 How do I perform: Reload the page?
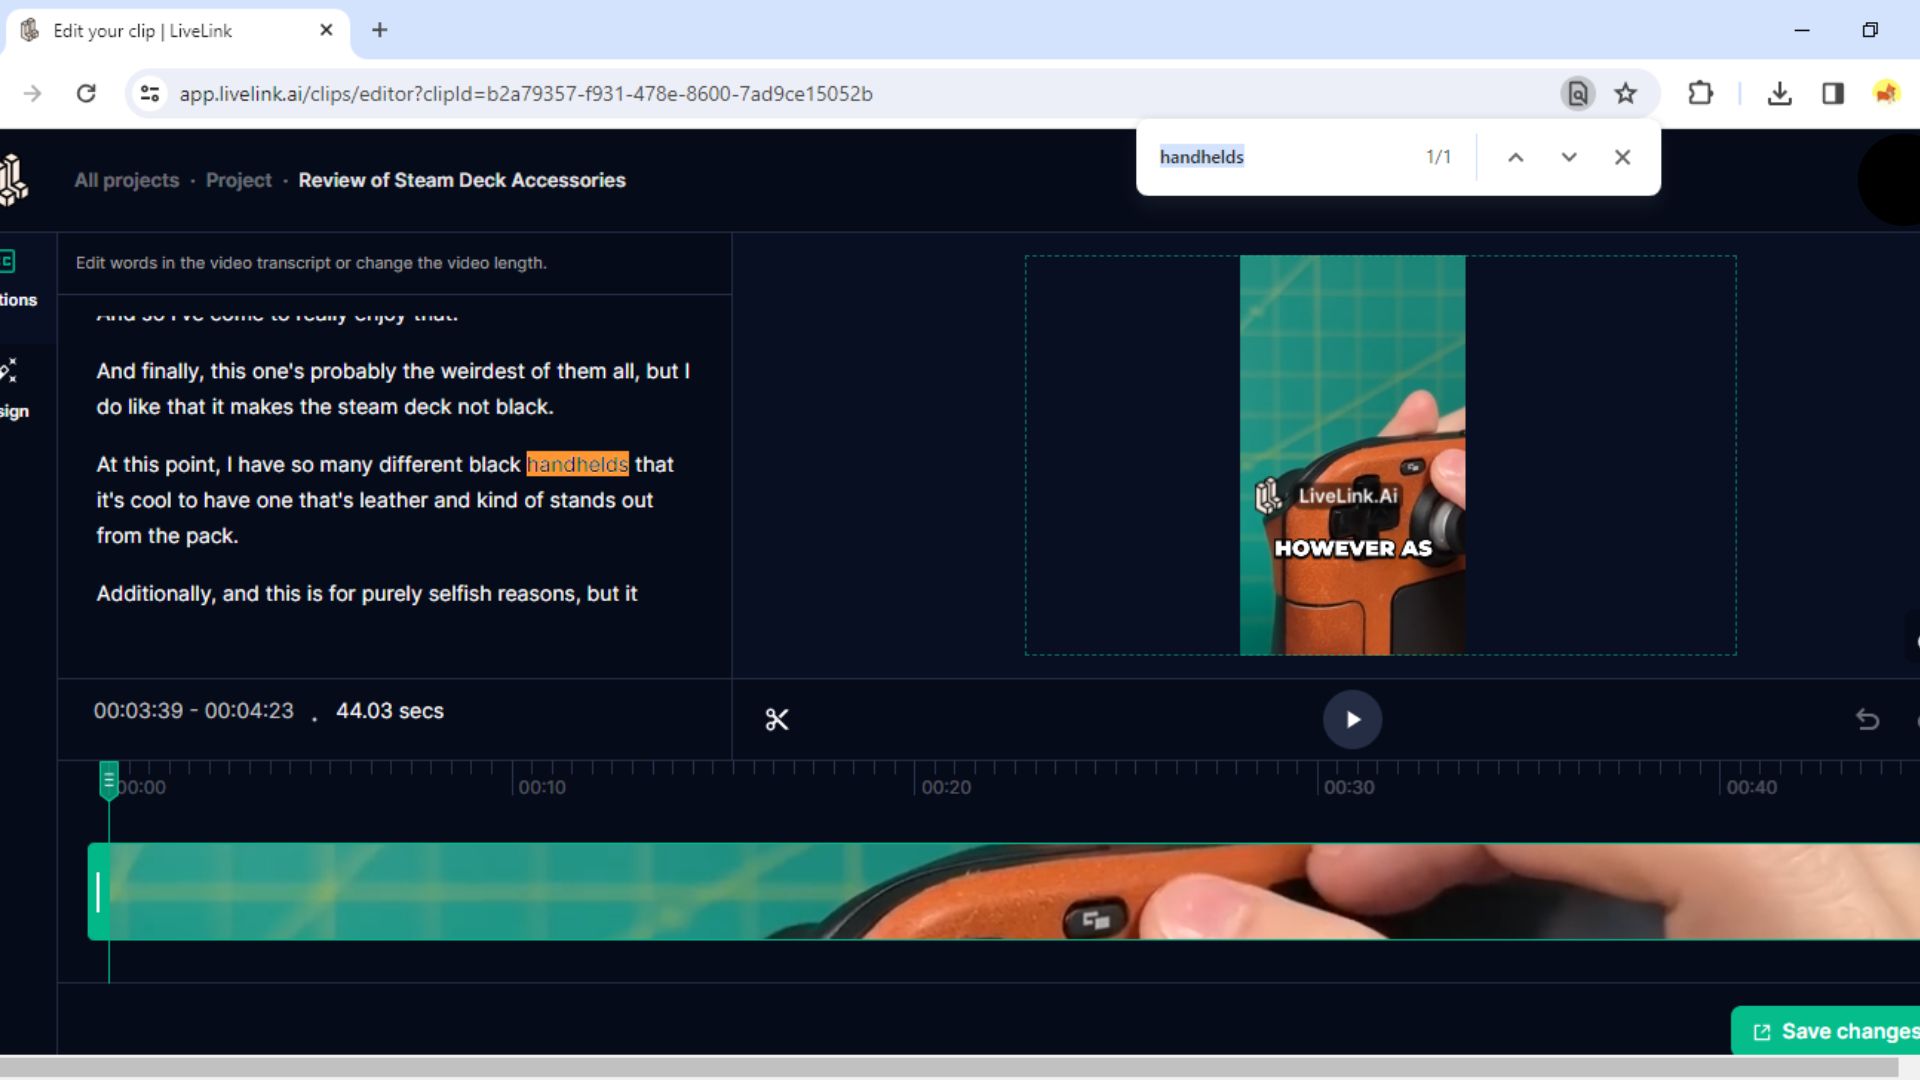pyautogui.click(x=86, y=94)
